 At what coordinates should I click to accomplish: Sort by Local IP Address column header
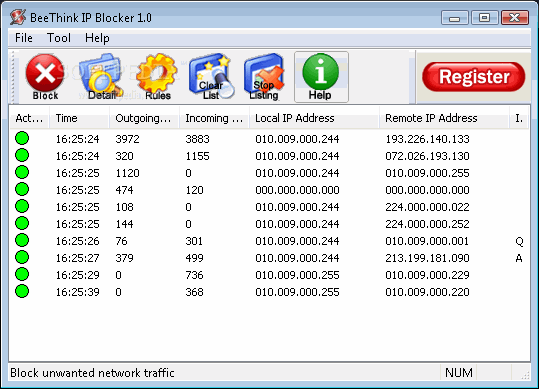point(314,118)
